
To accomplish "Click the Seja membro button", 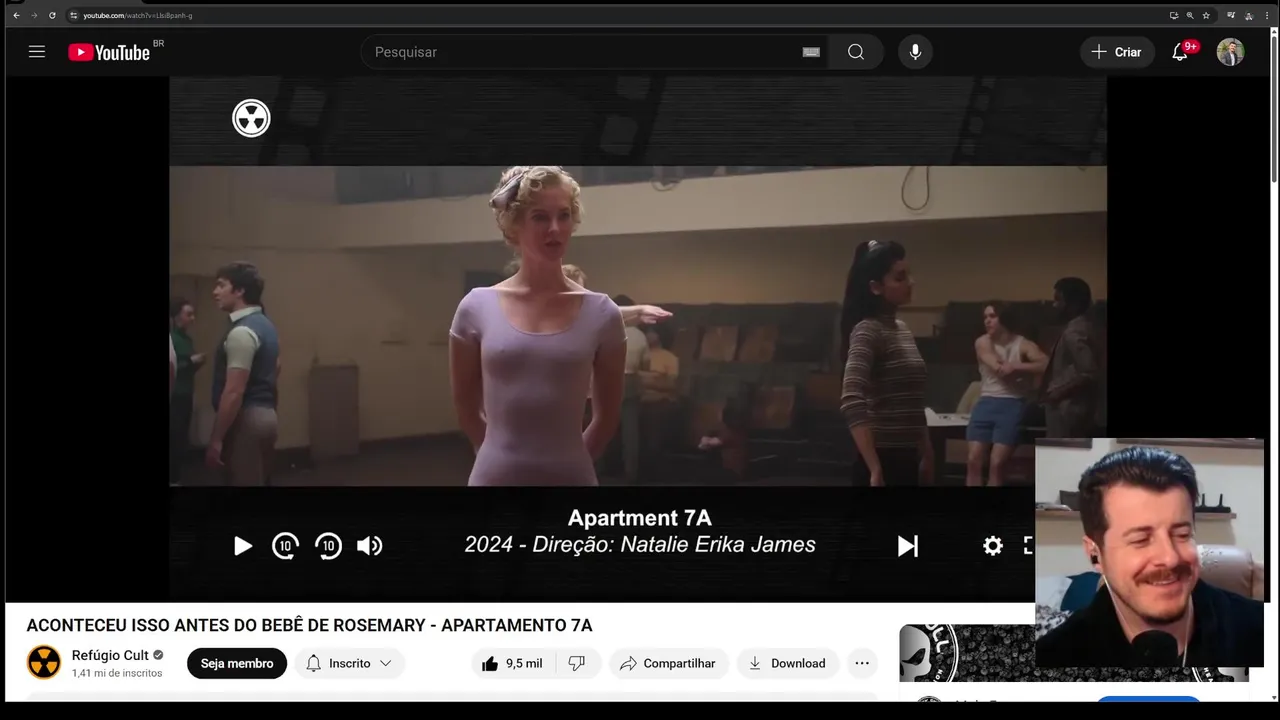I will [x=237, y=663].
